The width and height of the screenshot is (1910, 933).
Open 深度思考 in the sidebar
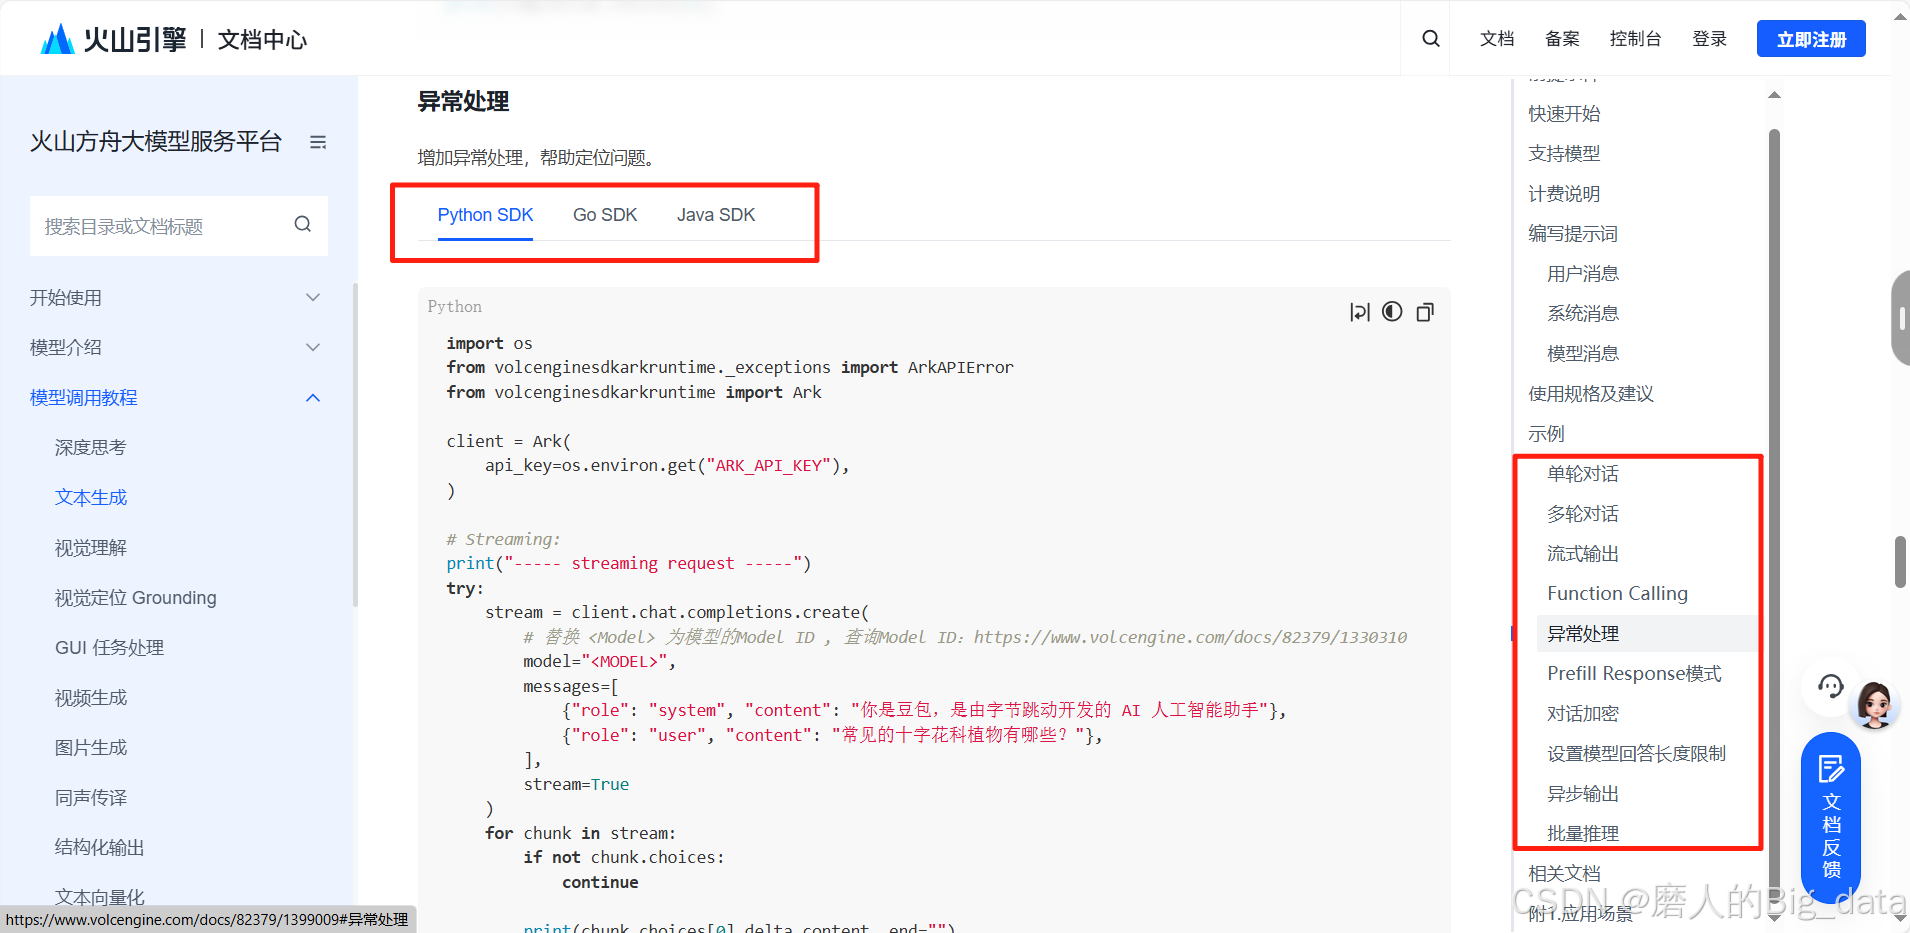coord(91,448)
